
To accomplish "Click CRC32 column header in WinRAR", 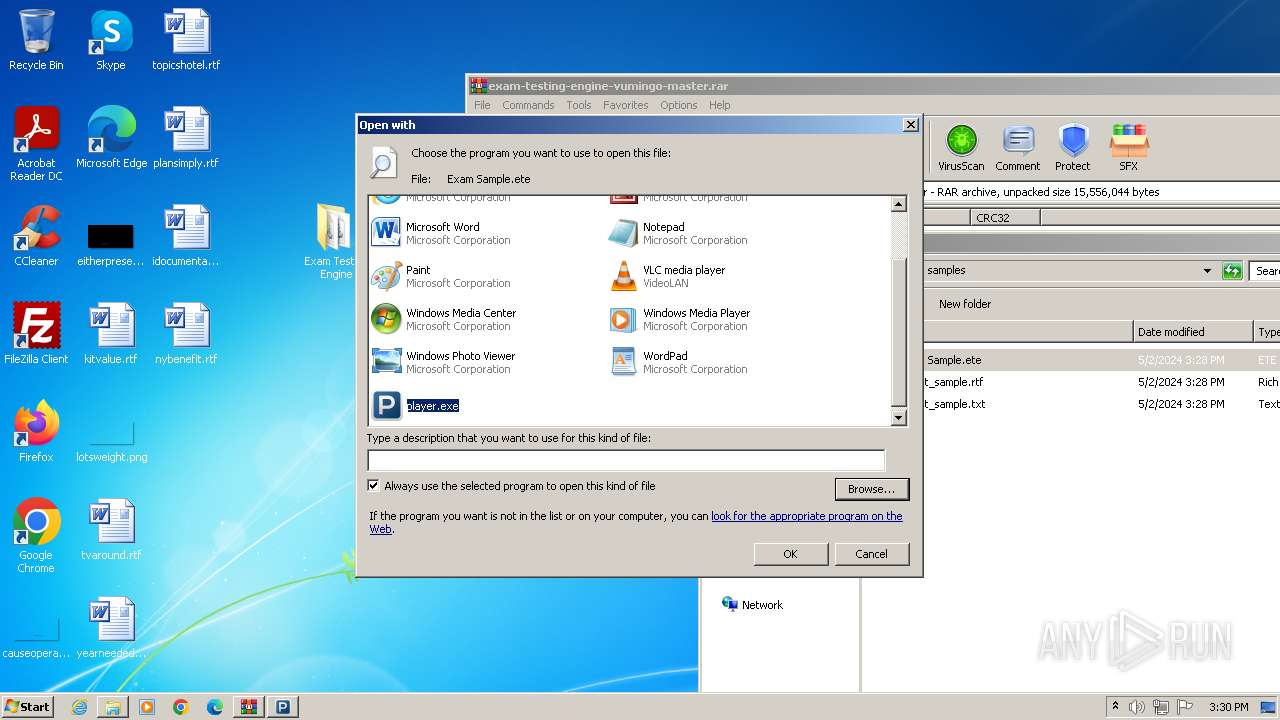I will (1005, 217).
